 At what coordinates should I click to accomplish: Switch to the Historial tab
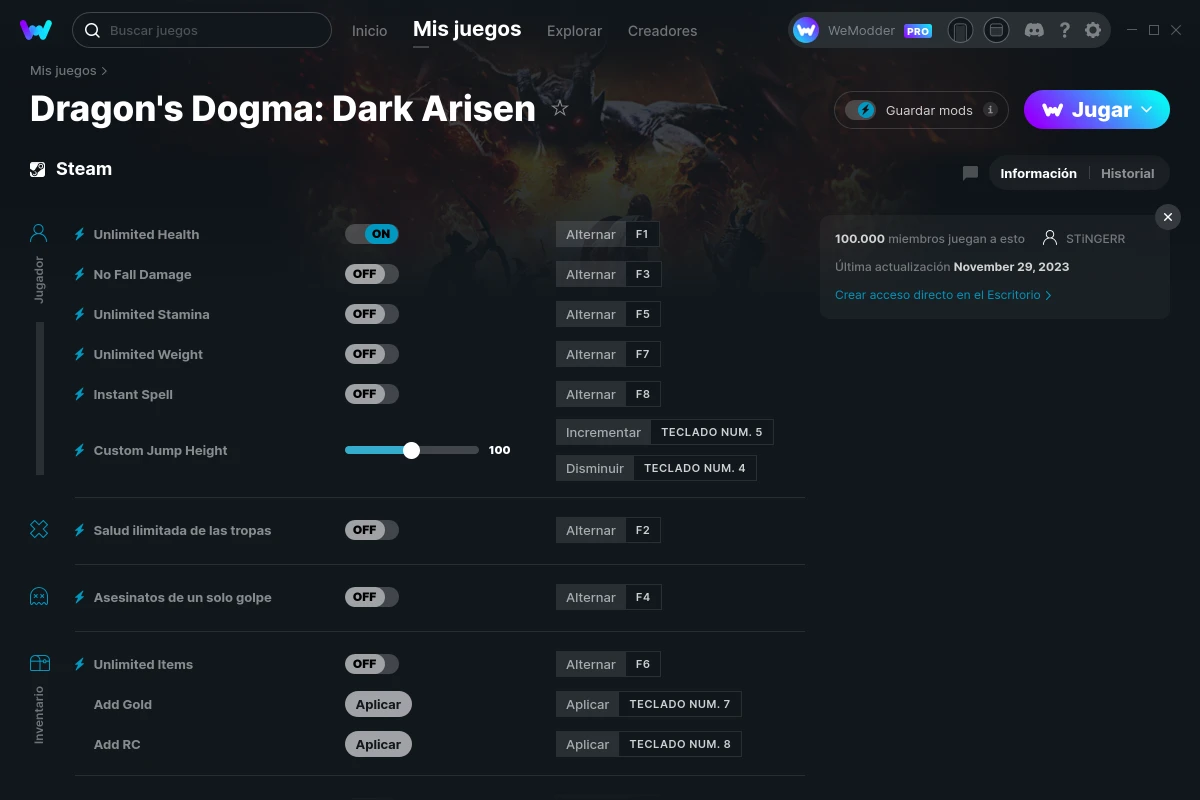point(1128,173)
